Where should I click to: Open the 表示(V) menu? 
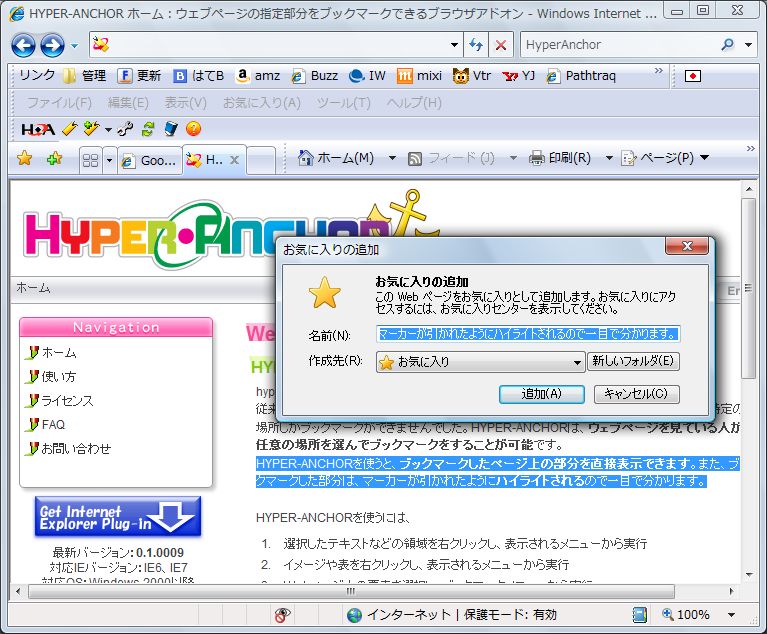(x=185, y=103)
